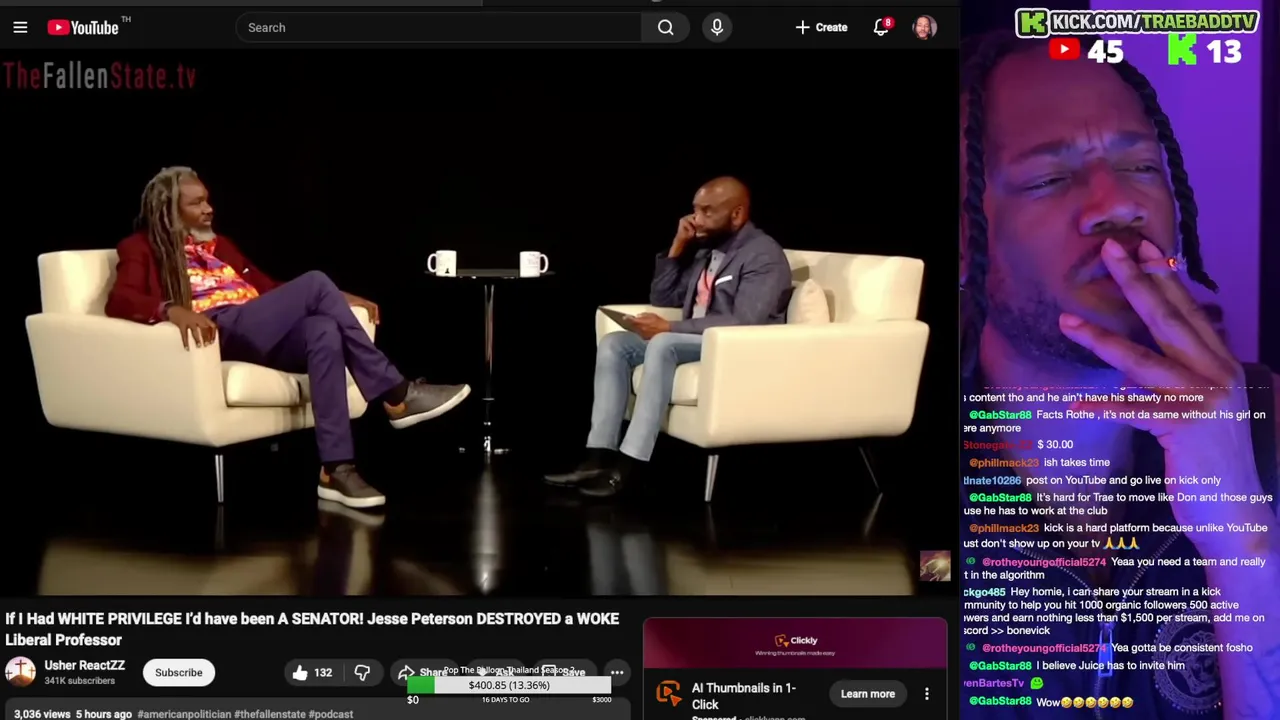1280x720 pixels.
Task: Open the Usher ReactZZ channel name link
Action: [84, 665]
